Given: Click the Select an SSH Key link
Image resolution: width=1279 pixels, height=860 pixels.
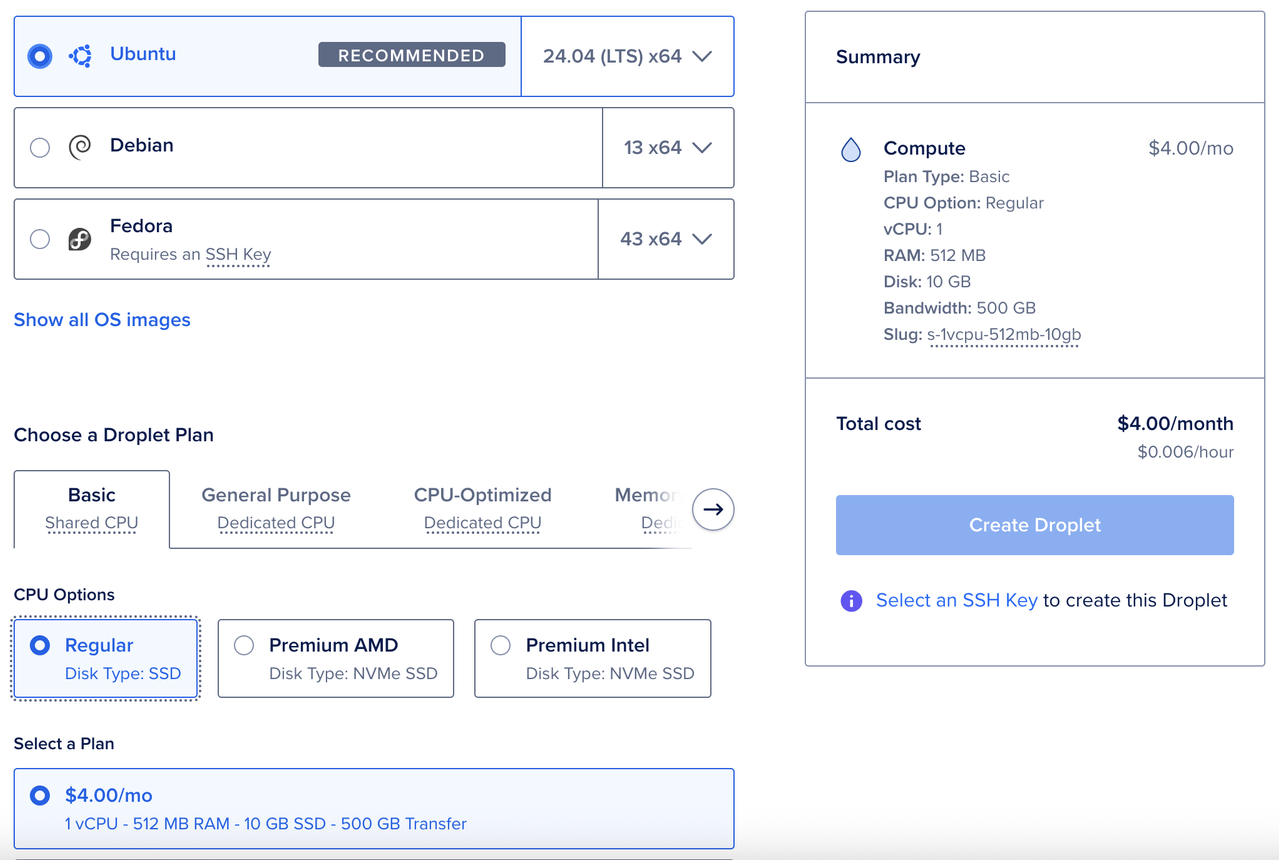Looking at the screenshot, I should tap(957, 601).
